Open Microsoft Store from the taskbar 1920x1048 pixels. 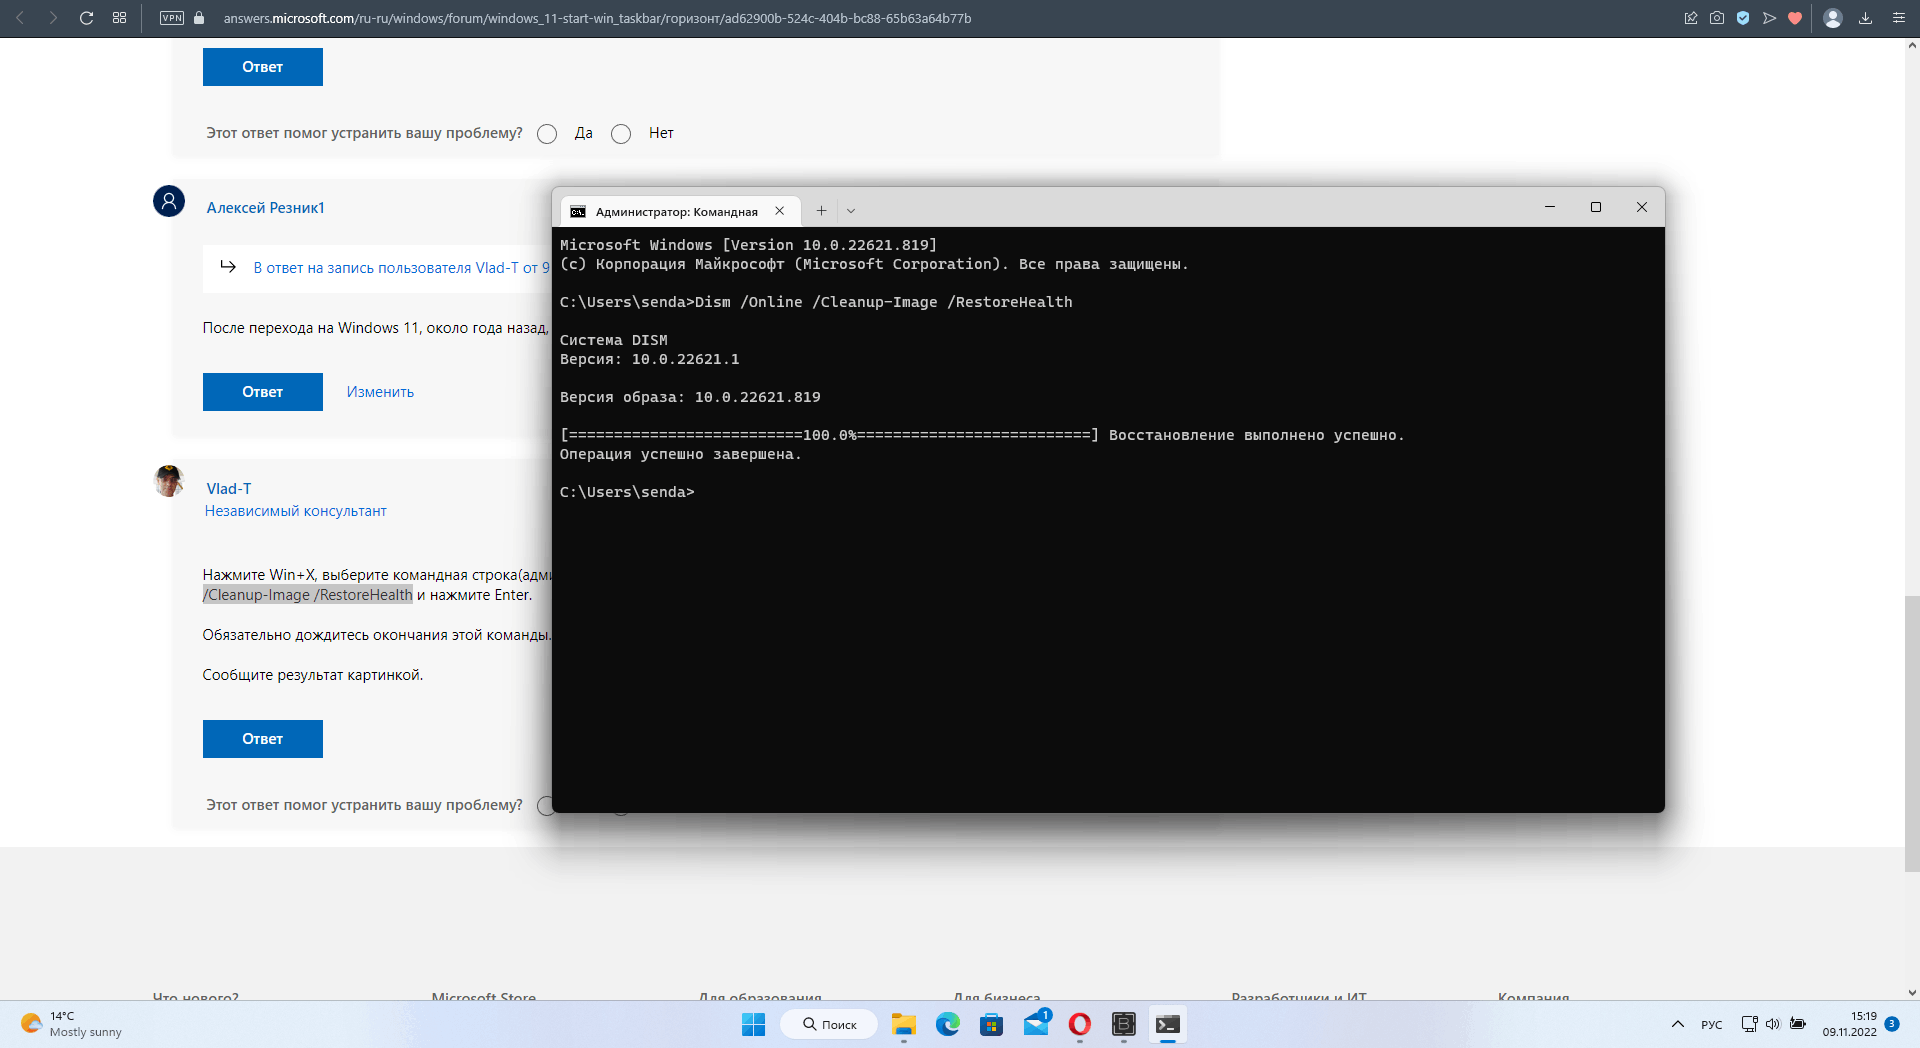pos(991,1024)
